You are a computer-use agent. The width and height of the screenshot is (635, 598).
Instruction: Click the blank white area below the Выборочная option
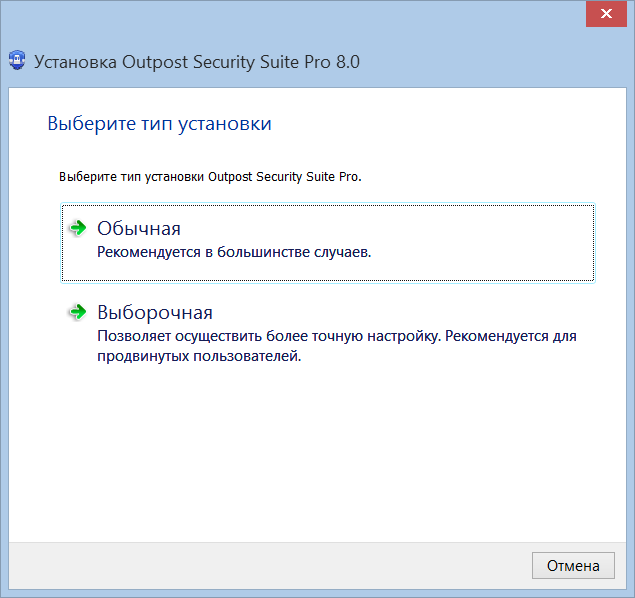320,450
